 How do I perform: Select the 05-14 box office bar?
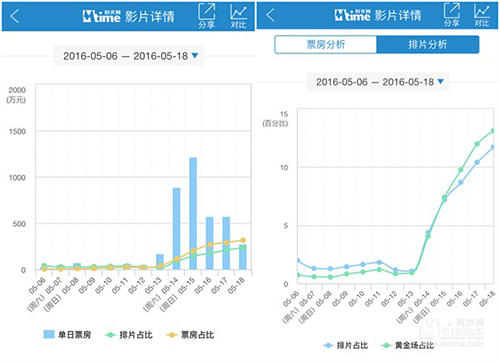pyautogui.click(x=176, y=229)
